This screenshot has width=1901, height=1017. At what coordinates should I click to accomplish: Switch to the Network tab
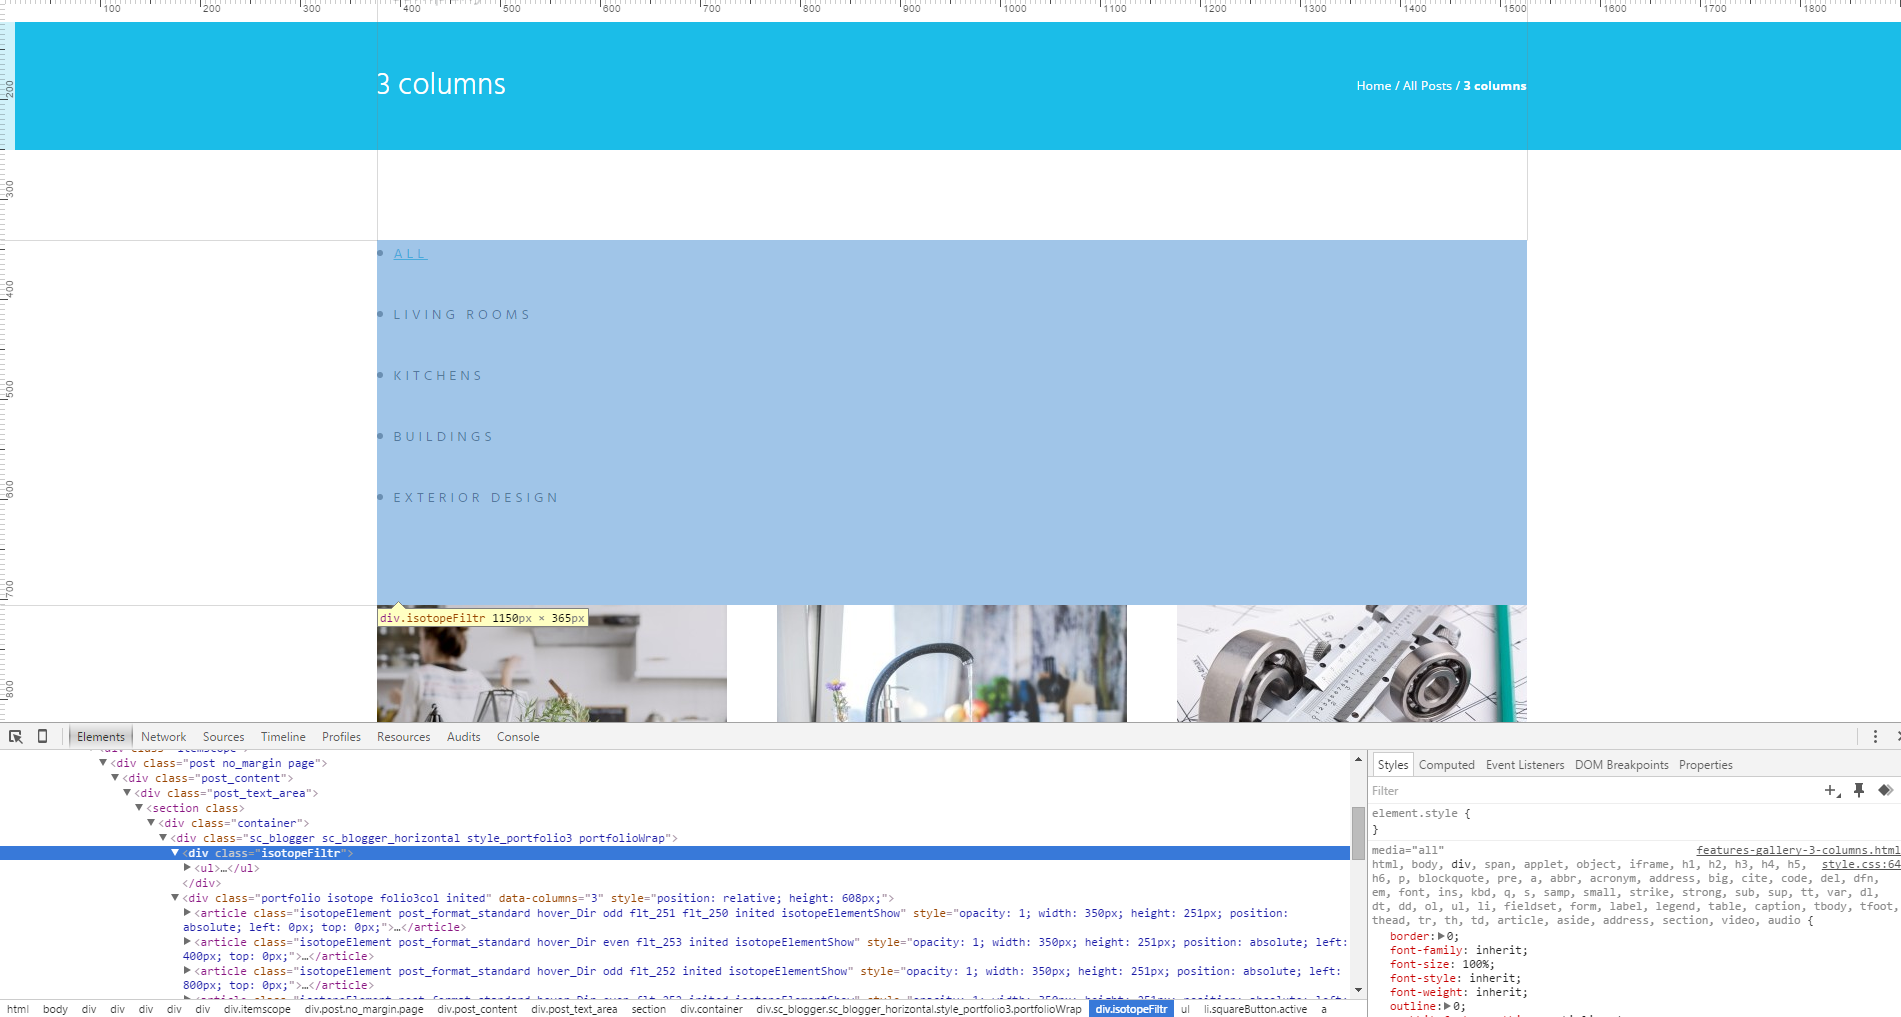click(x=163, y=737)
